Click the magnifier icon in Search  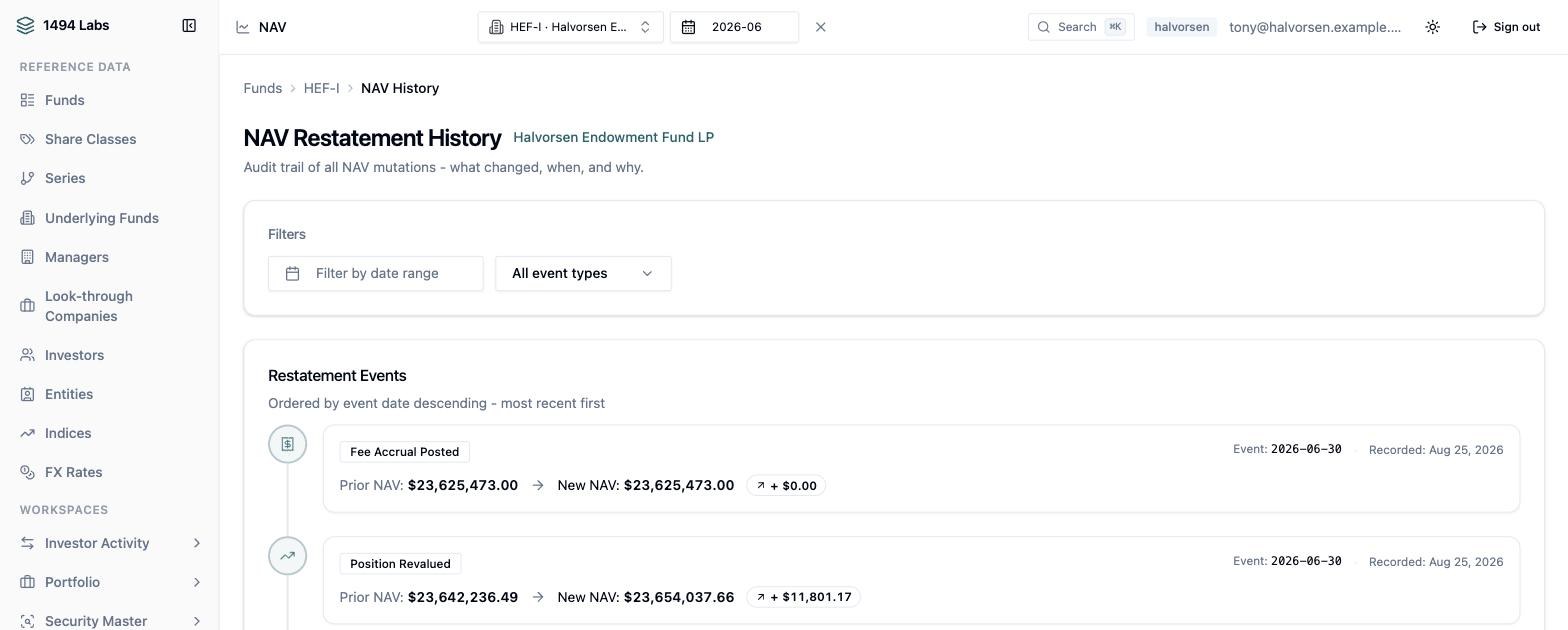[1044, 27]
